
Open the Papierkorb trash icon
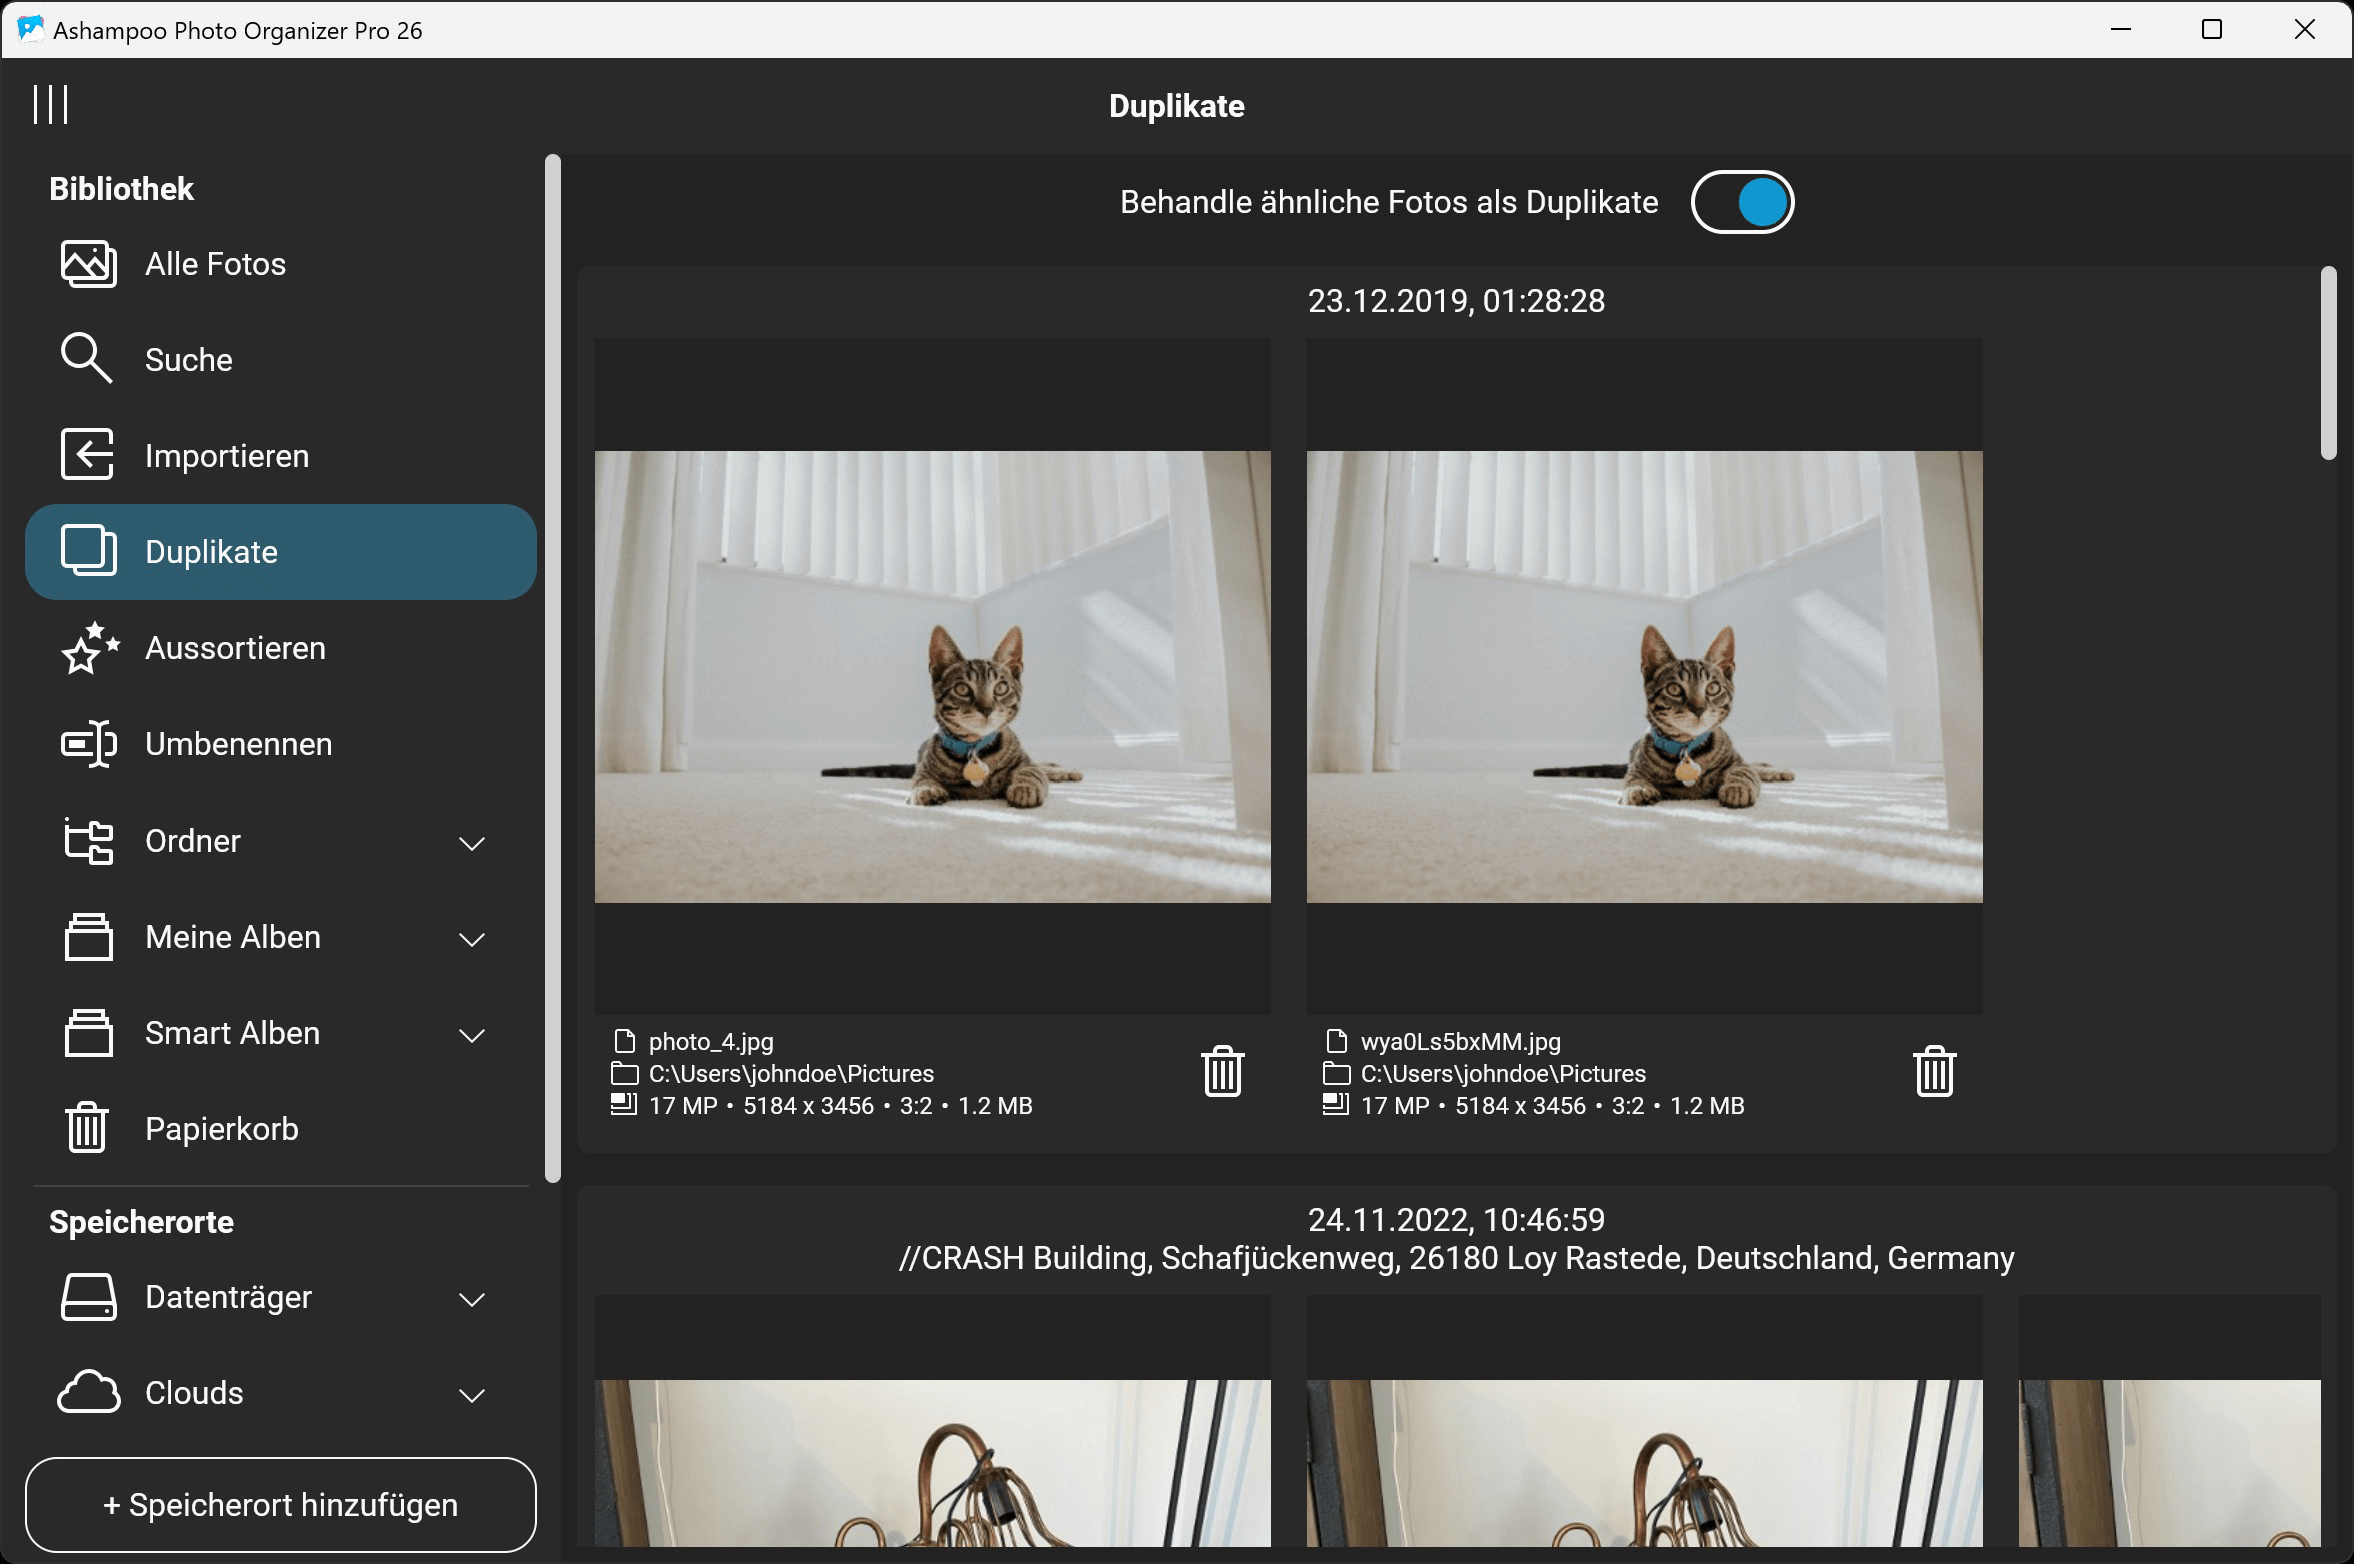pyautogui.click(x=87, y=1128)
